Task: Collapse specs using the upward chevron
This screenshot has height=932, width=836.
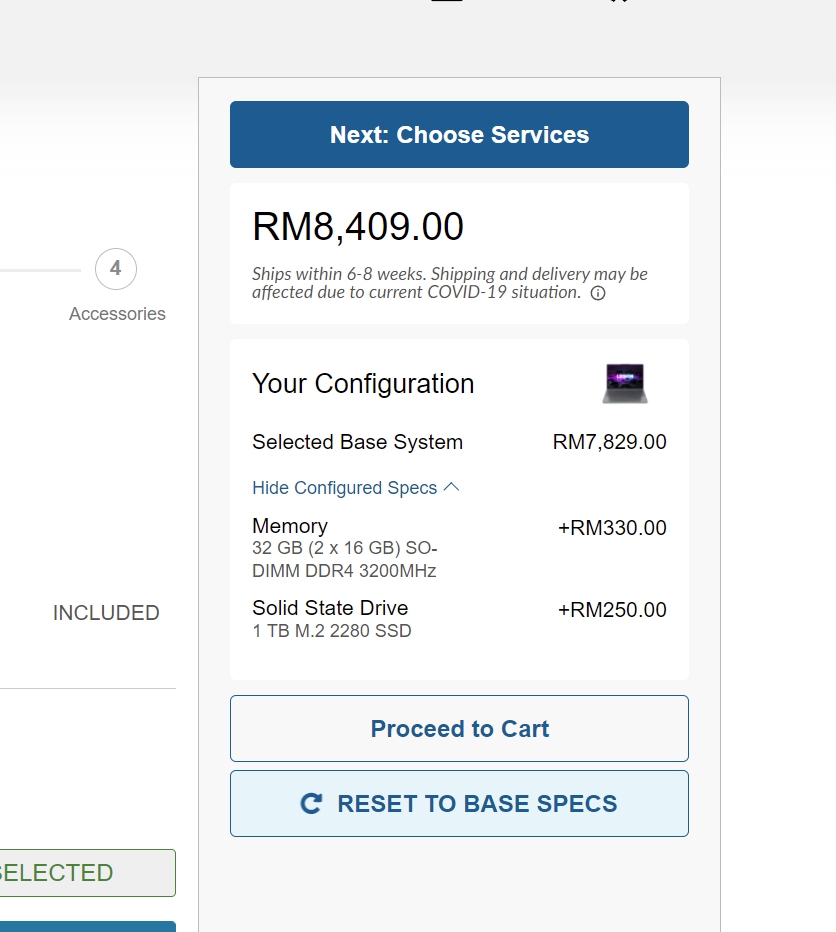Action: coord(451,487)
